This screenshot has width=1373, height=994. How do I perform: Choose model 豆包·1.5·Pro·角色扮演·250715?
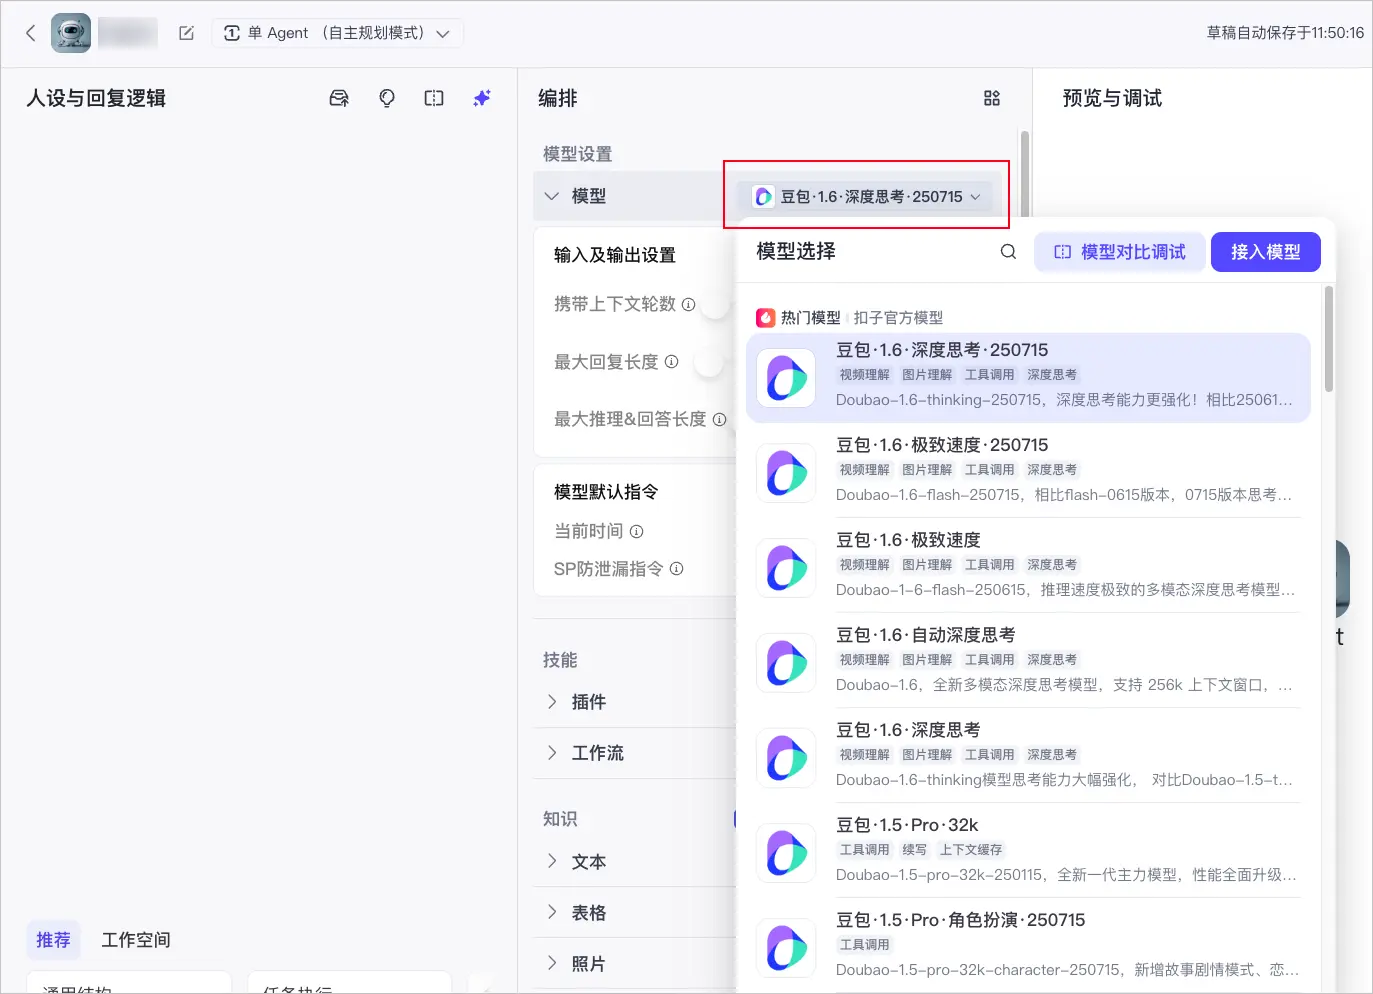tap(1028, 946)
